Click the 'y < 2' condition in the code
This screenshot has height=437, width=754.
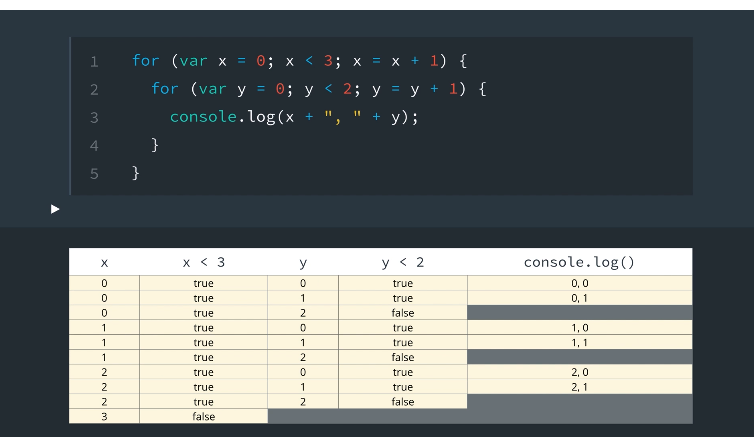coord(328,89)
